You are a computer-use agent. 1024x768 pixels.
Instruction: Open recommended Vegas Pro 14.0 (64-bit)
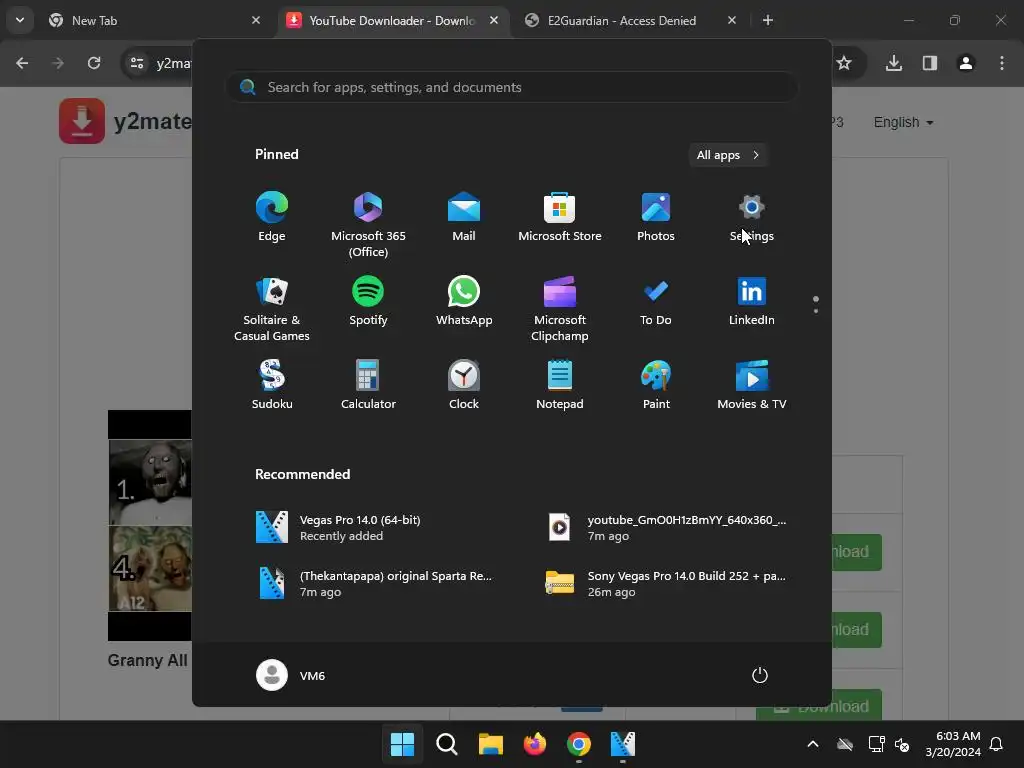coord(368,528)
